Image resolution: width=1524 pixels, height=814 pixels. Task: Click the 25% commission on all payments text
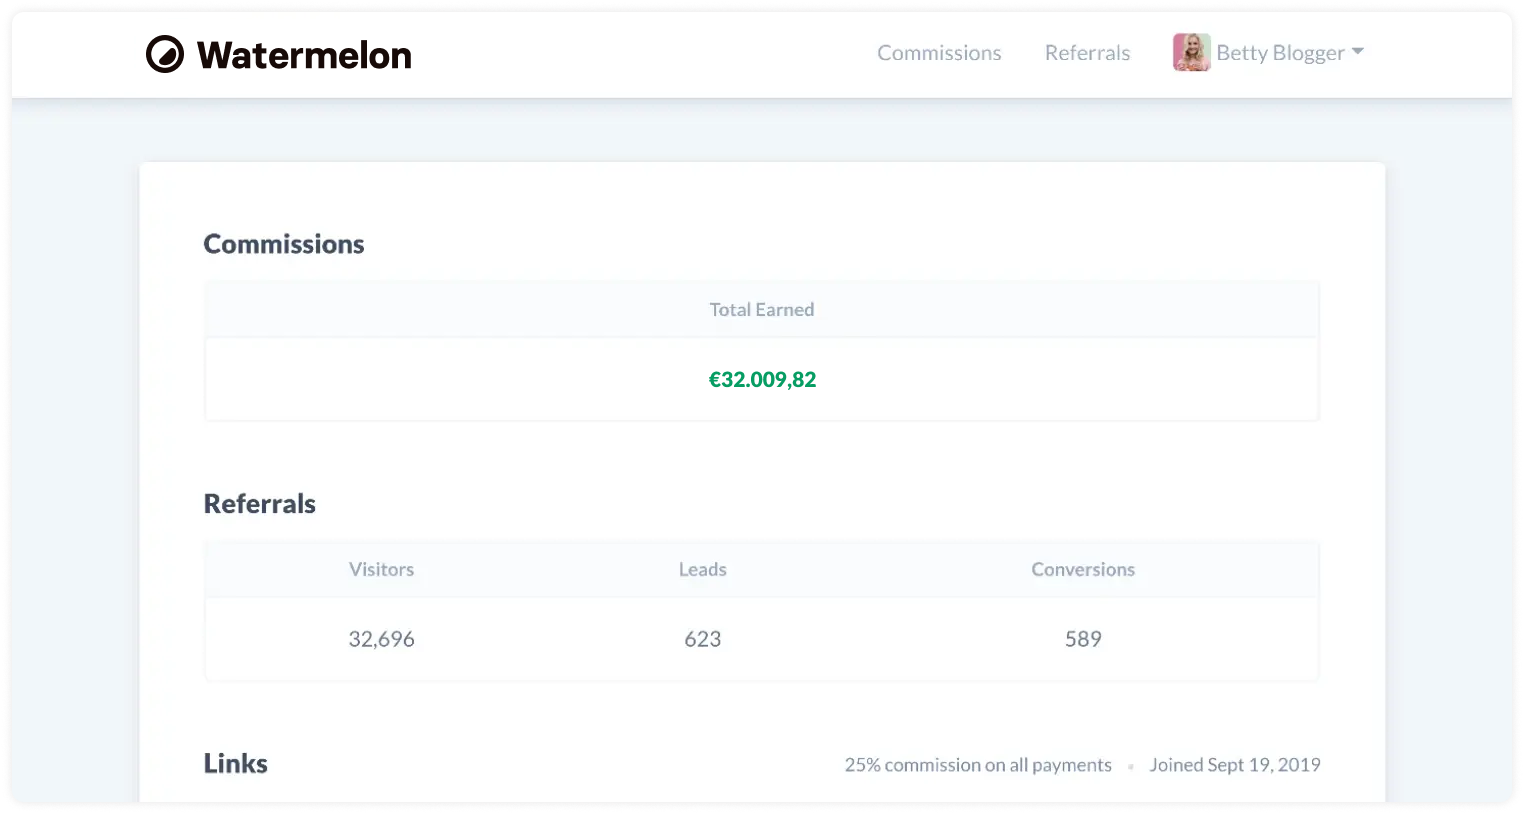(978, 764)
